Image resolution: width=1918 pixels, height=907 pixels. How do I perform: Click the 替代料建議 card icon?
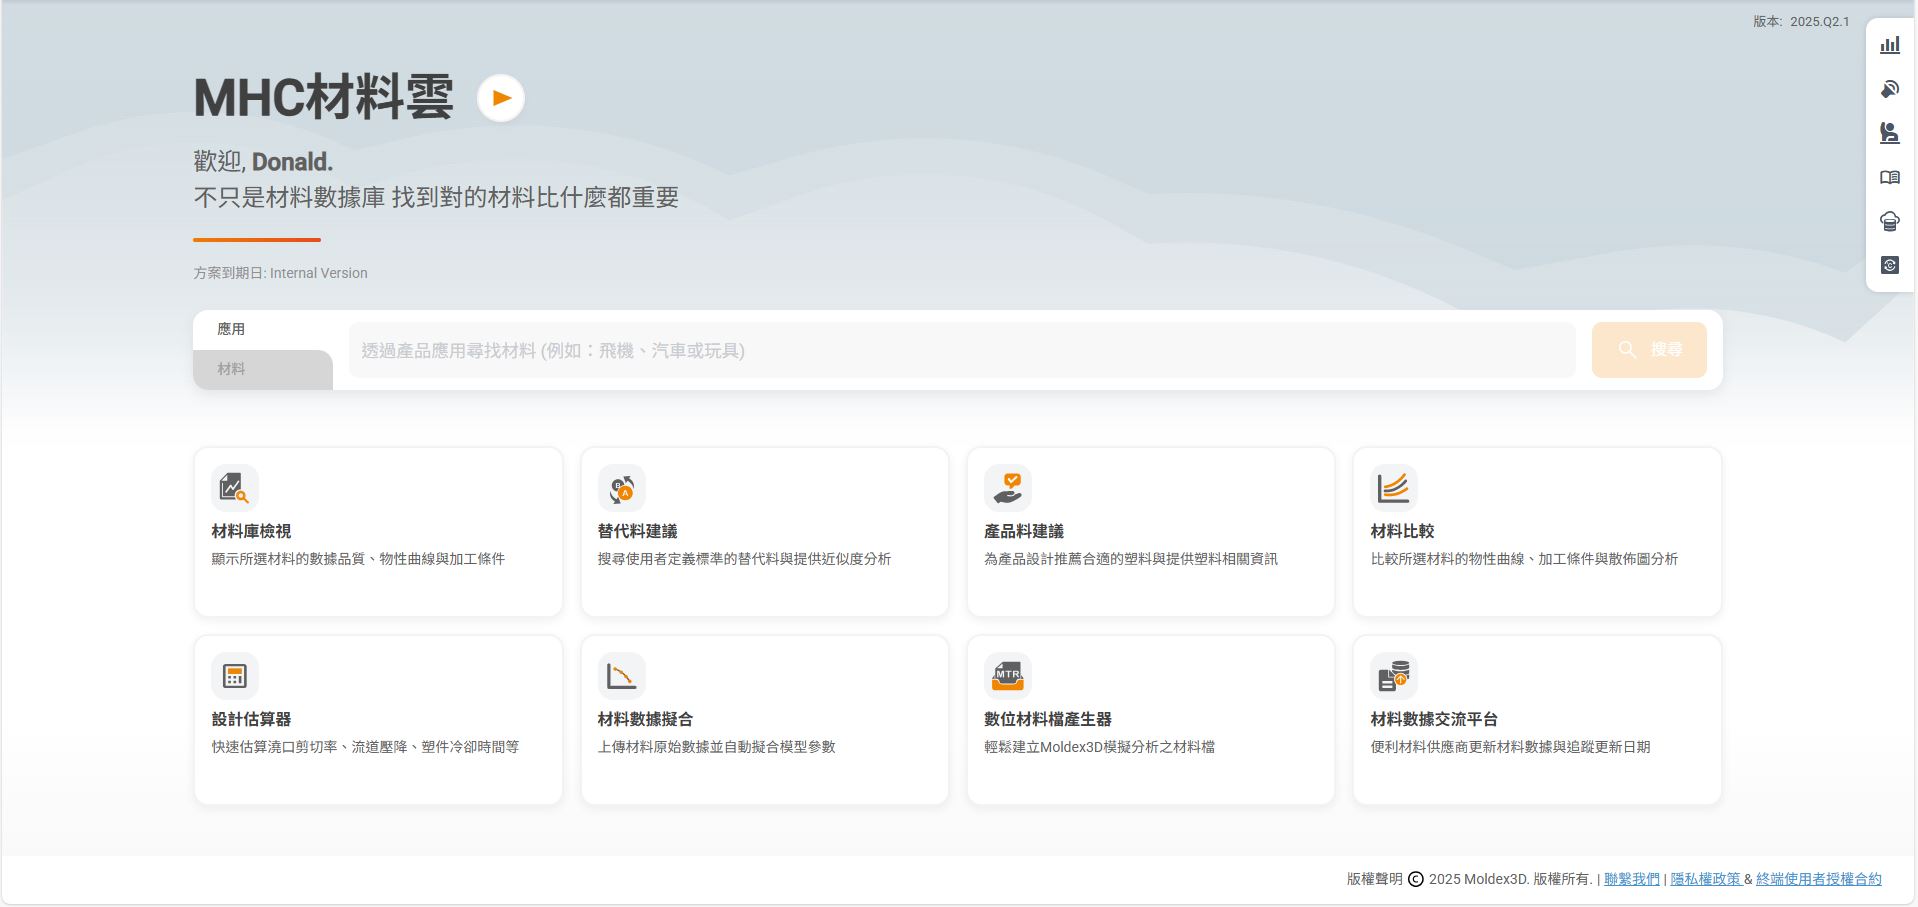point(622,488)
